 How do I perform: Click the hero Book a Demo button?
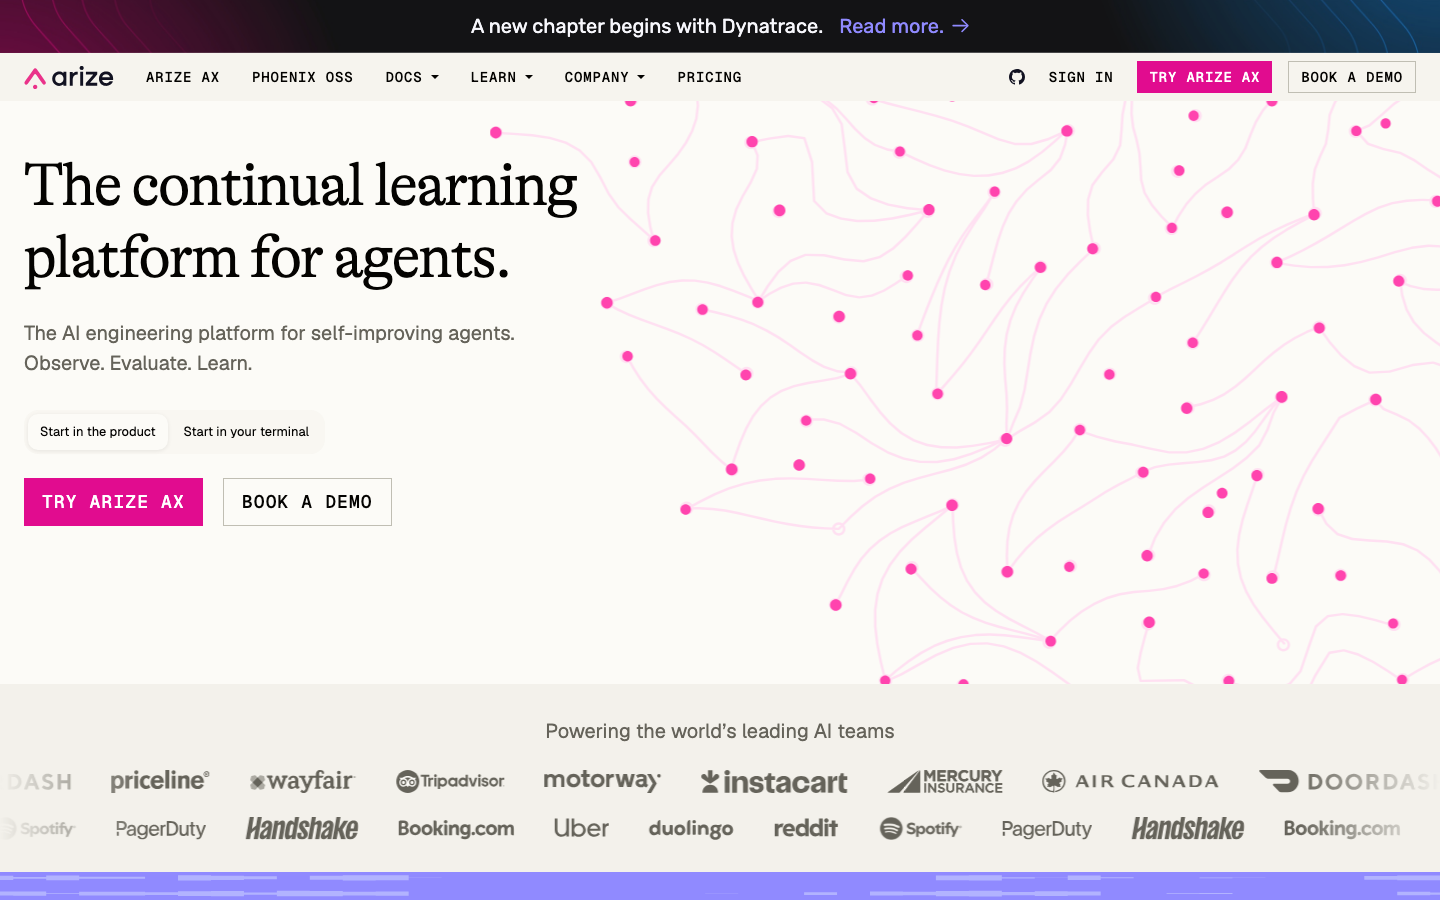pos(307,502)
